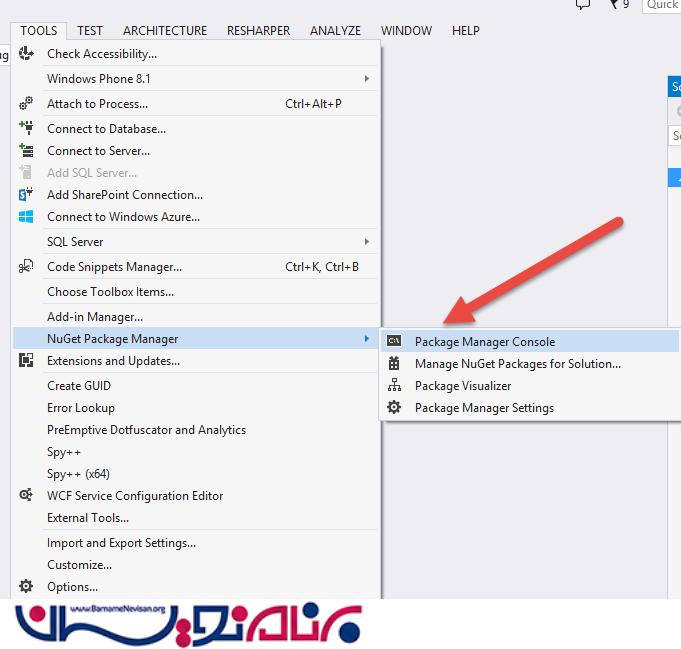Choose Error Lookup menu entry

tap(196, 408)
